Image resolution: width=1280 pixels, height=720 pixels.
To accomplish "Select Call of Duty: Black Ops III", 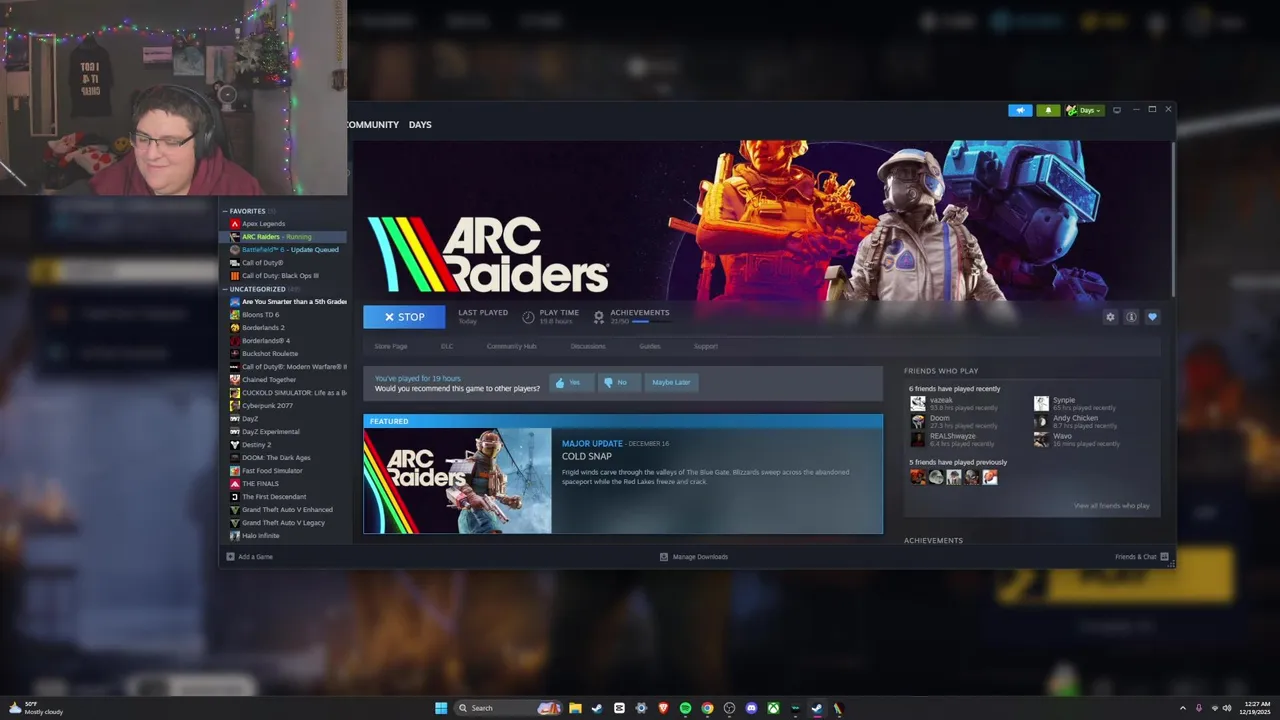I will point(283,276).
